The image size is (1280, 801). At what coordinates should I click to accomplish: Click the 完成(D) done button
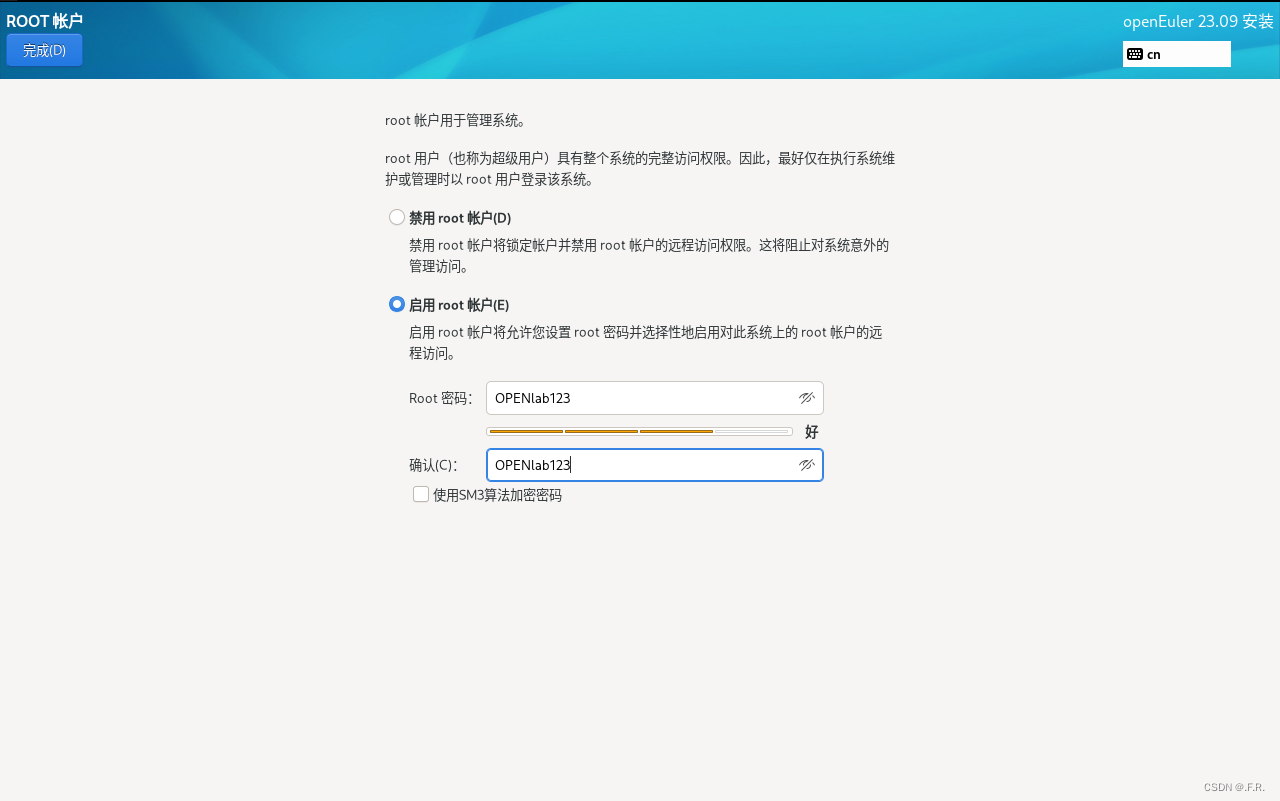click(x=44, y=50)
